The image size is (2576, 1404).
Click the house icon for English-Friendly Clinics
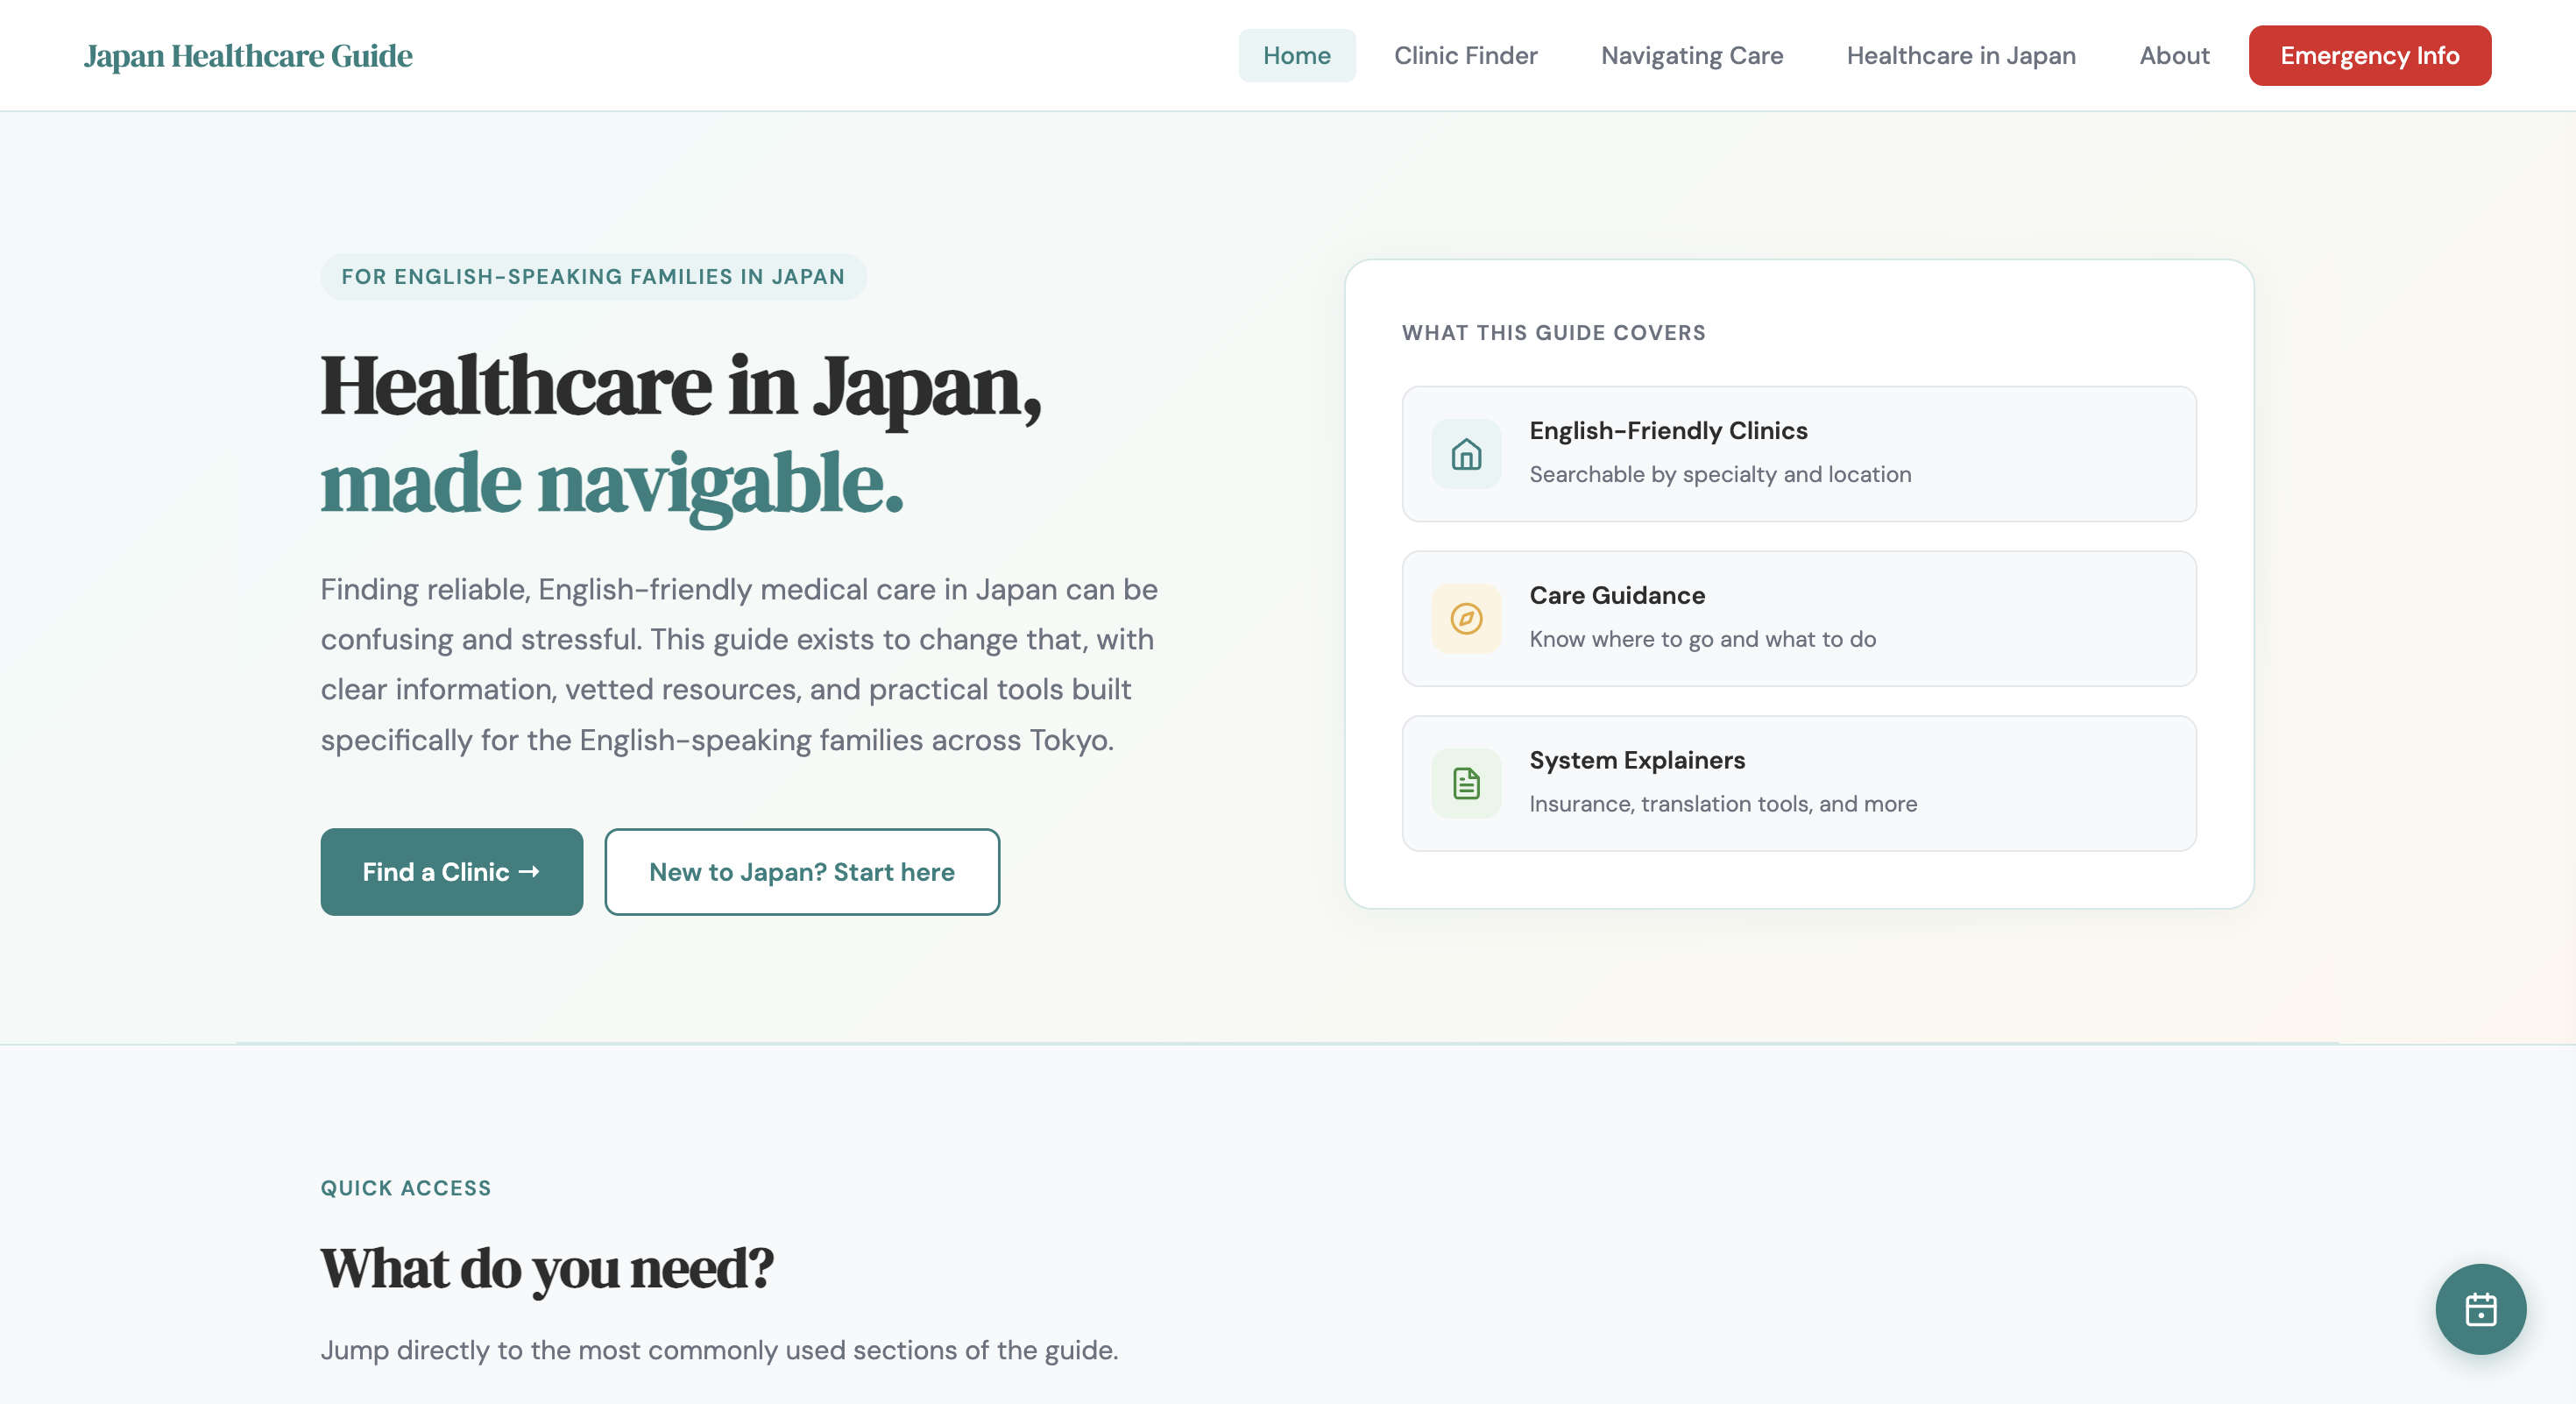[x=1466, y=454]
